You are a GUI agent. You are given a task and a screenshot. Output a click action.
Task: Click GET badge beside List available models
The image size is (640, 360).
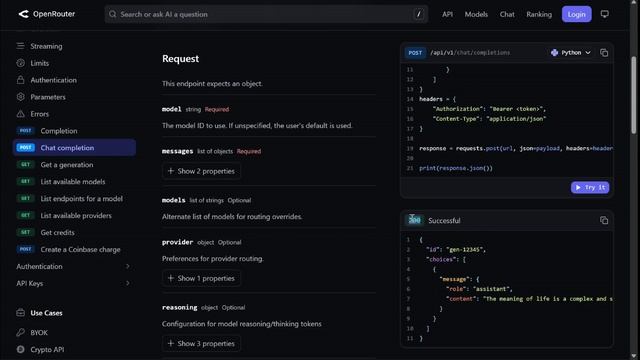[25, 181]
